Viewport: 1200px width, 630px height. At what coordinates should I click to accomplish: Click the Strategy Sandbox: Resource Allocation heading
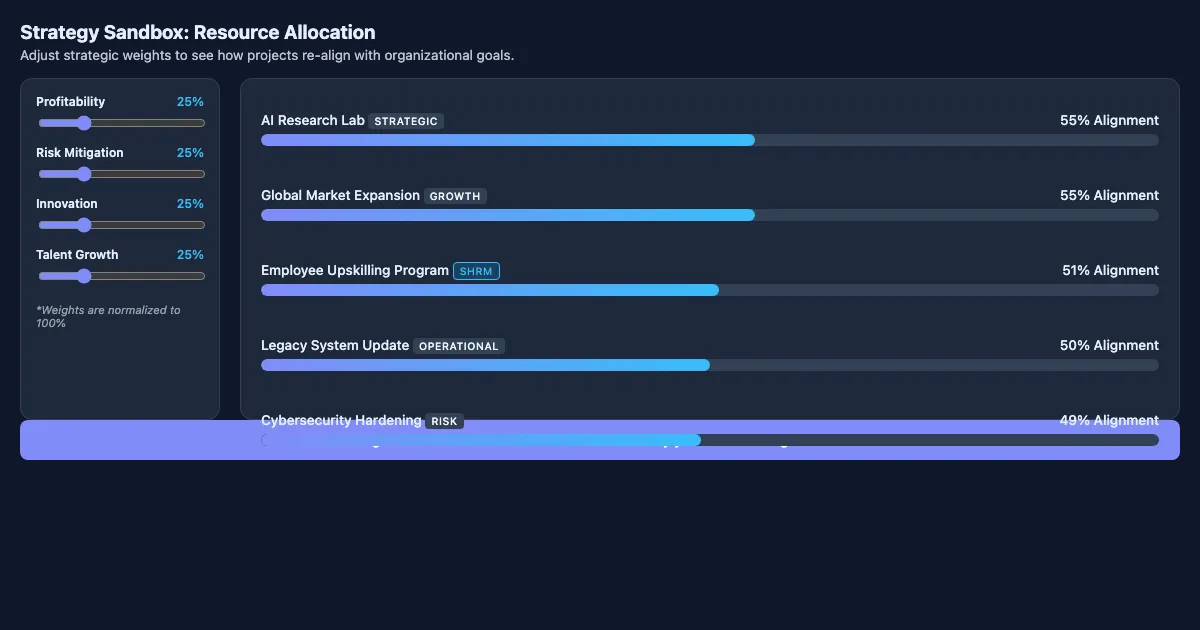click(x=198, y=32)
